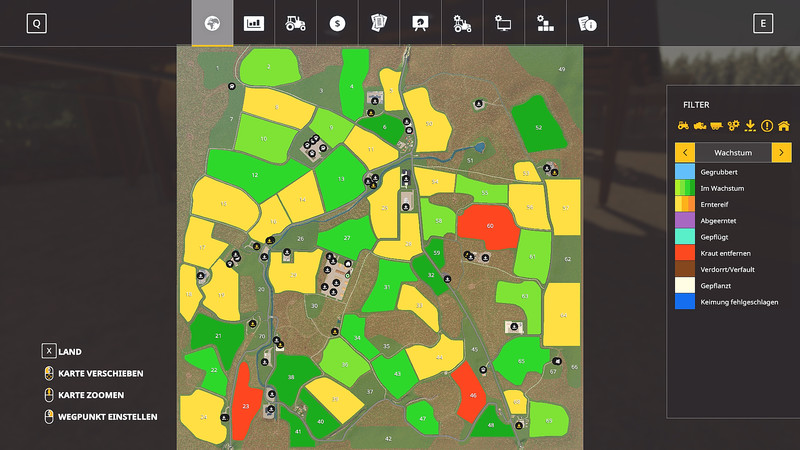Click the Gepflanzt cream swatch

[685, 286]
